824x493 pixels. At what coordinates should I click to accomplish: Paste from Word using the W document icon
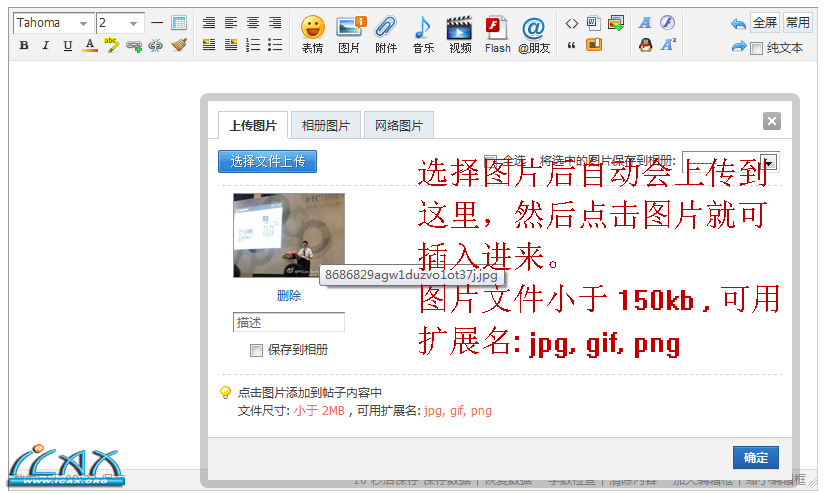594,23
